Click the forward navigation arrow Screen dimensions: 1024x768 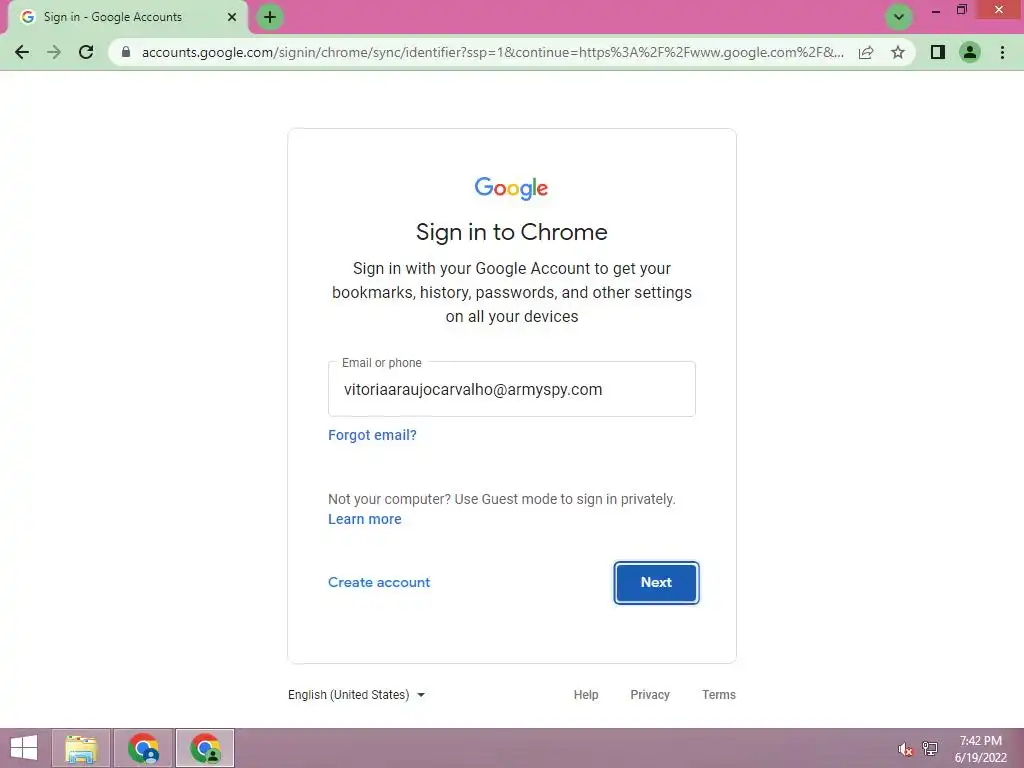[54, 52]
